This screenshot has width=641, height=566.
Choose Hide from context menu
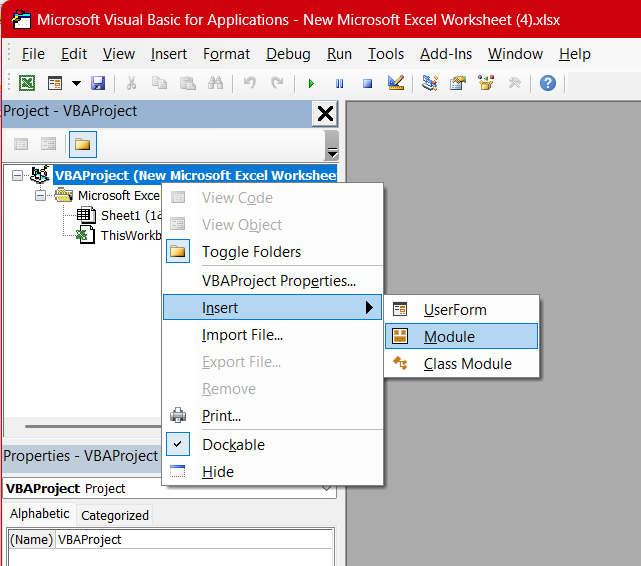pyautogui.click(x=273, y=472)
